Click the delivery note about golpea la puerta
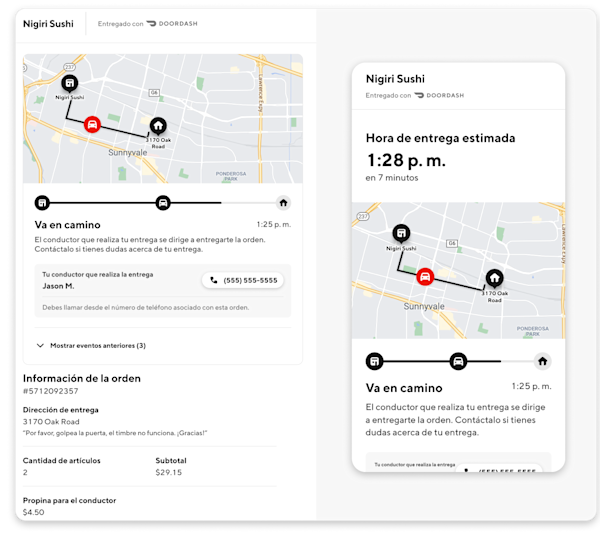Viewport: 600px width, 536px height. (115, 433)
